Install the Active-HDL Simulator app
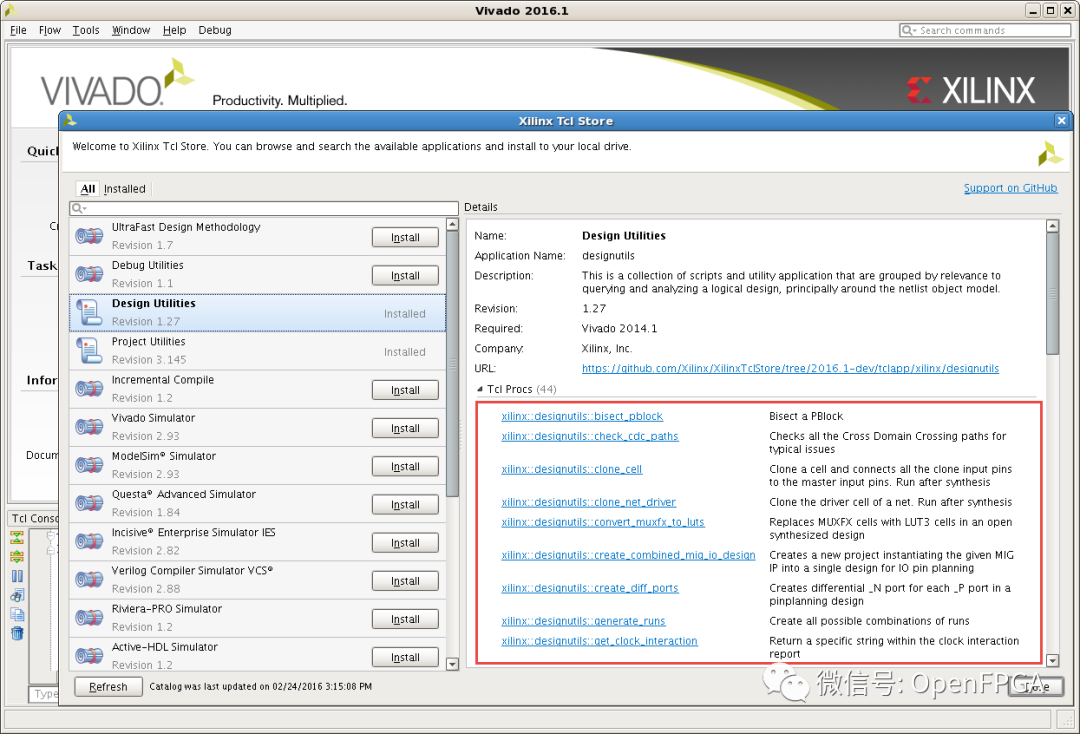The height and width of the screenshot is (734, 1080). (x=405, y=658)
